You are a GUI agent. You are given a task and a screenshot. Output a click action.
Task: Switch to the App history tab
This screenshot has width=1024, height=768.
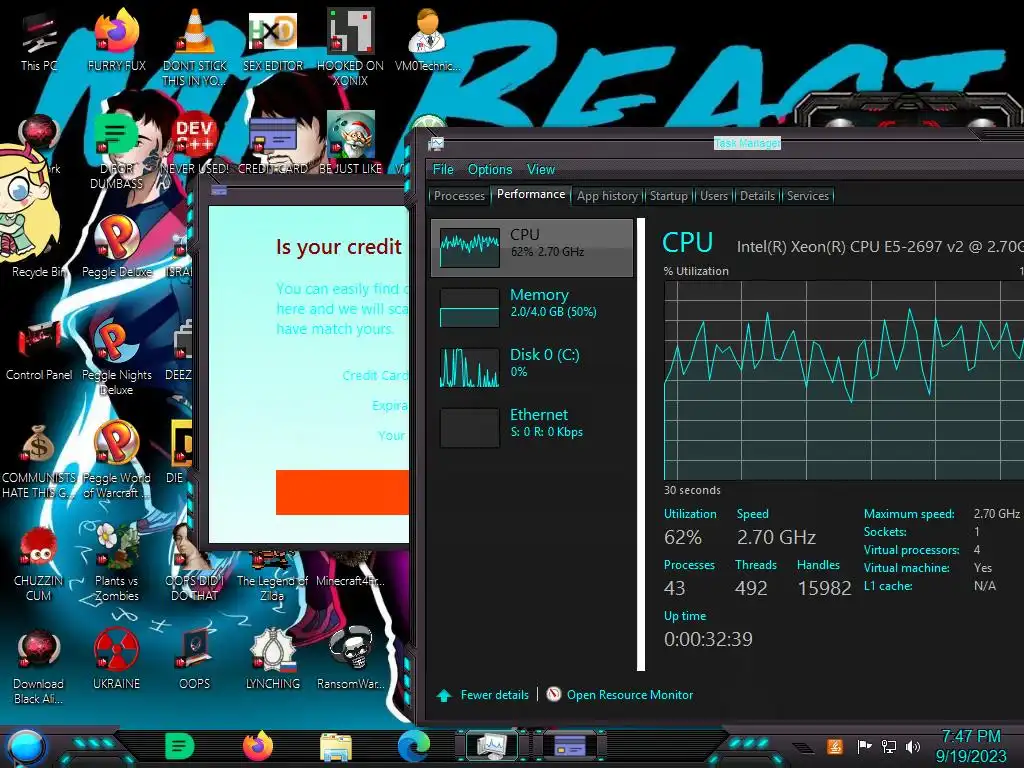(607, 196)
